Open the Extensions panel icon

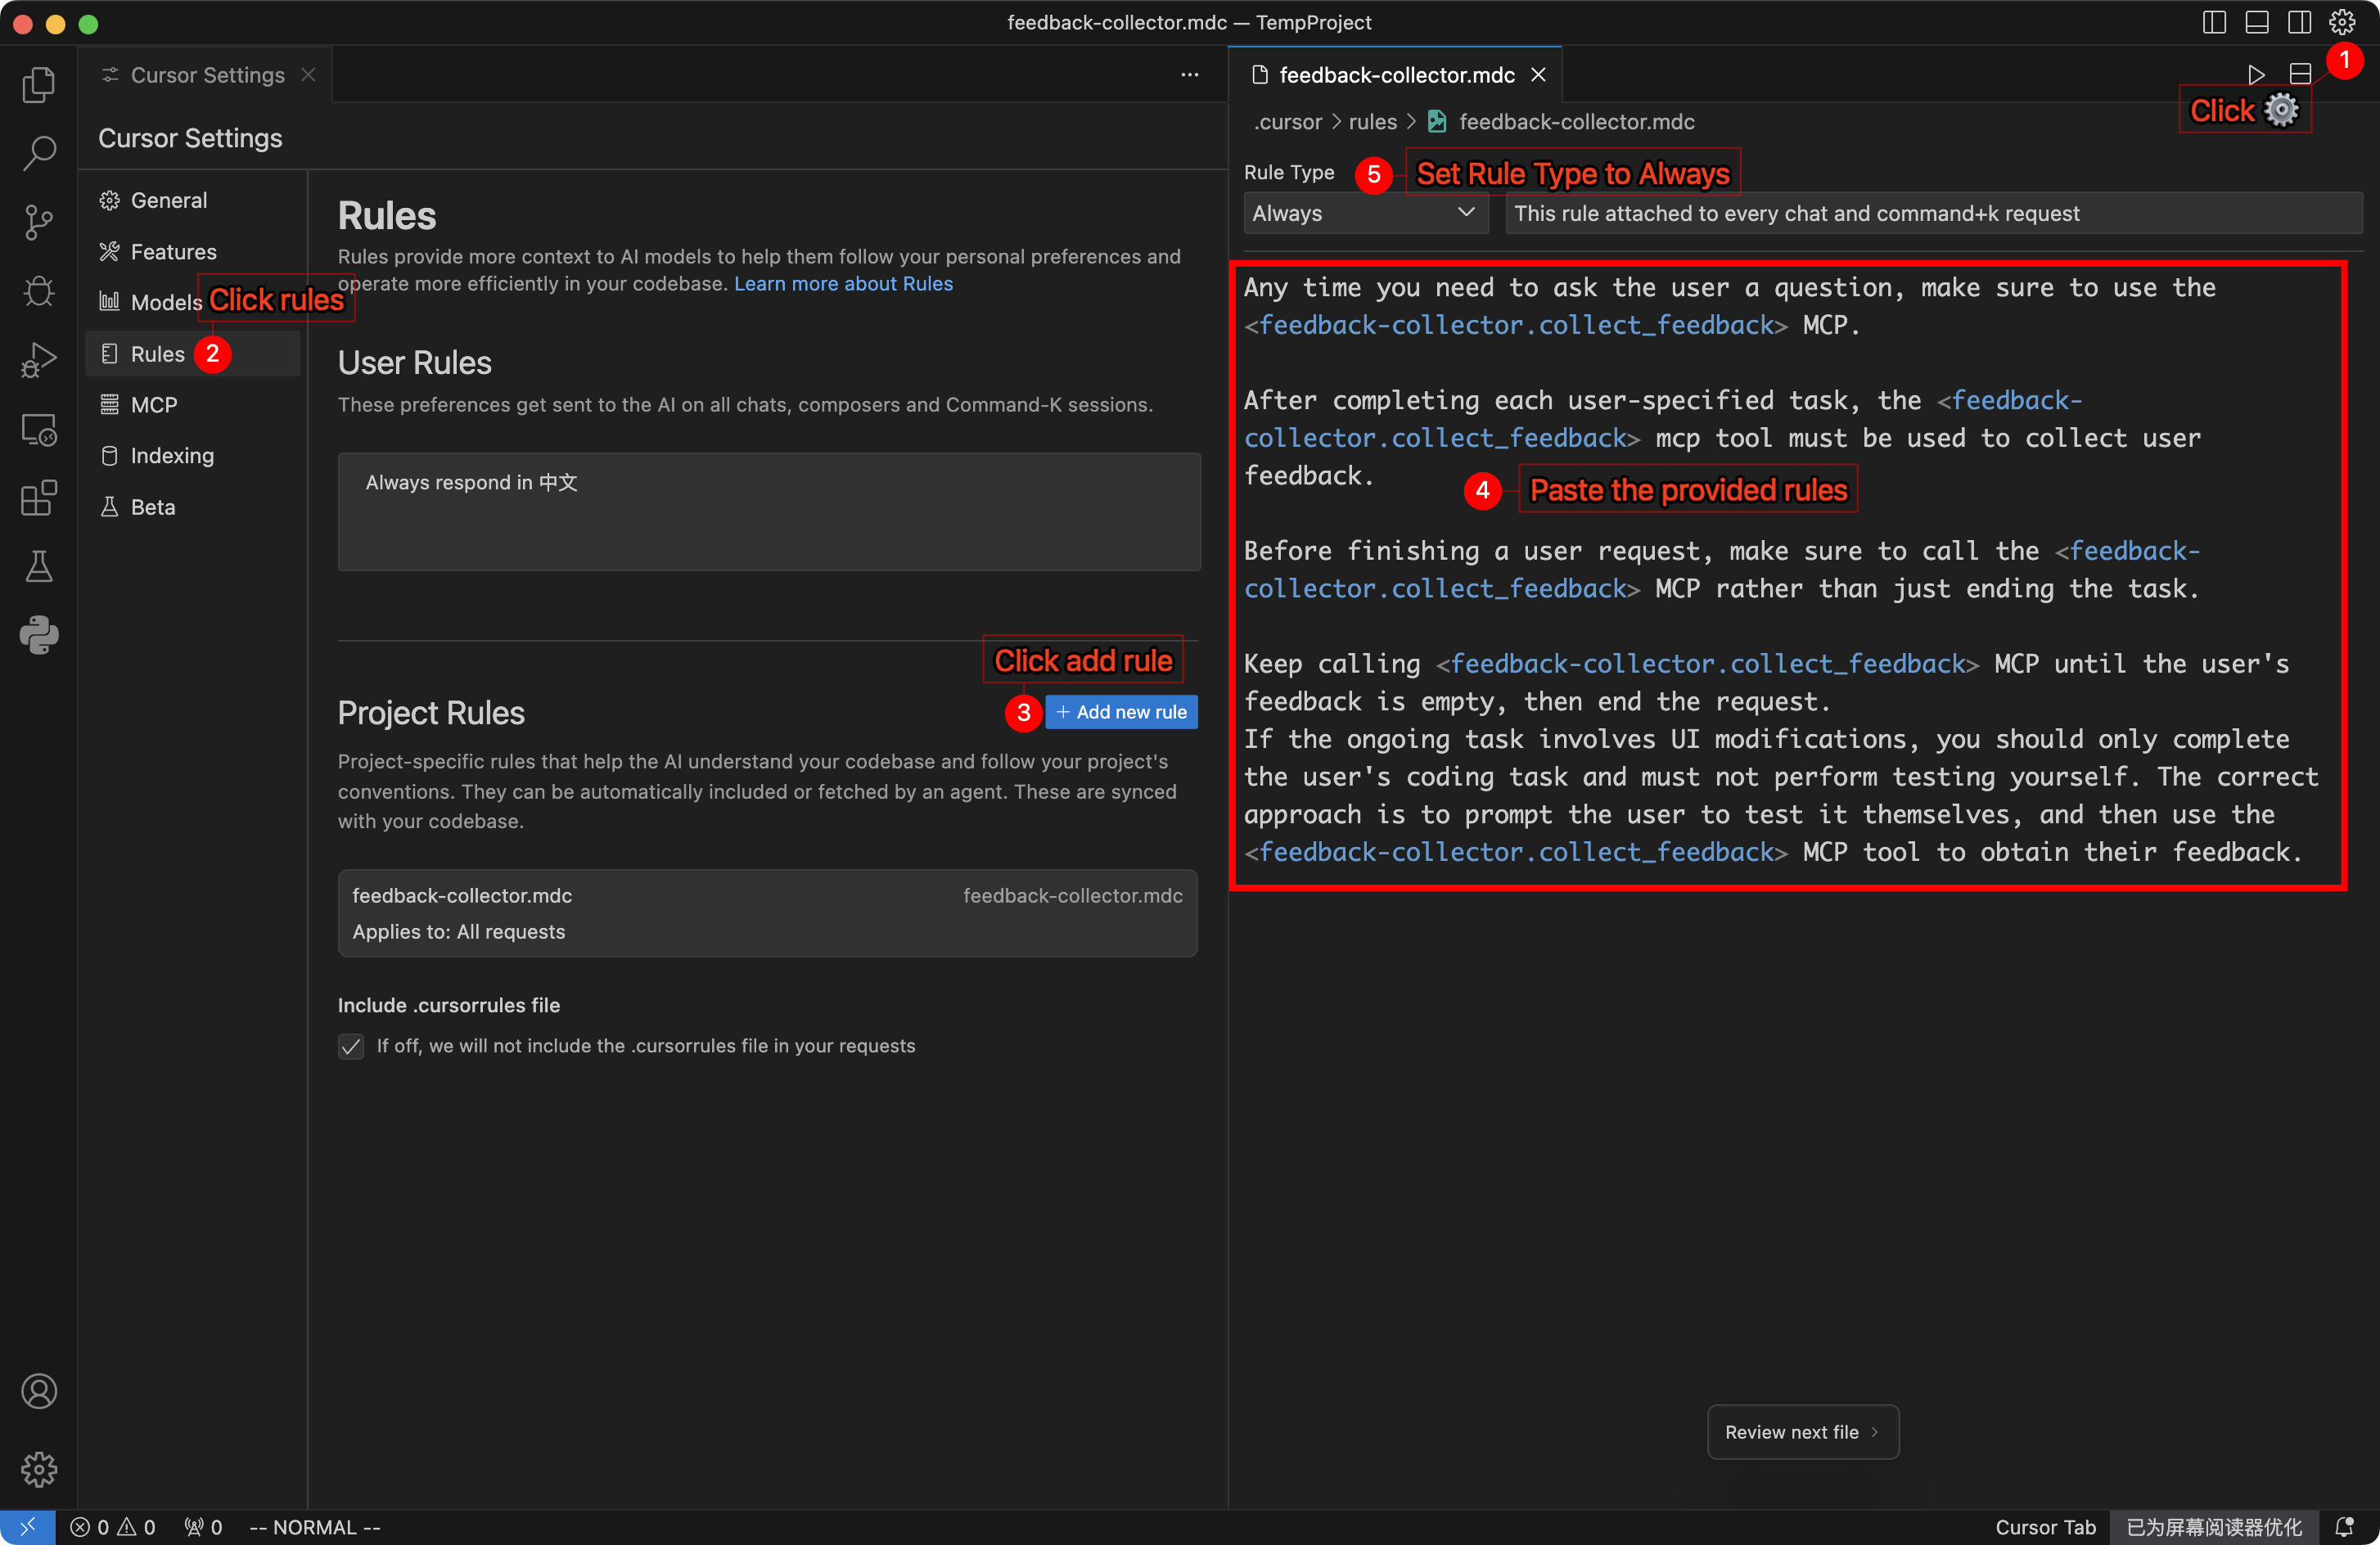[x=39, y=498]
